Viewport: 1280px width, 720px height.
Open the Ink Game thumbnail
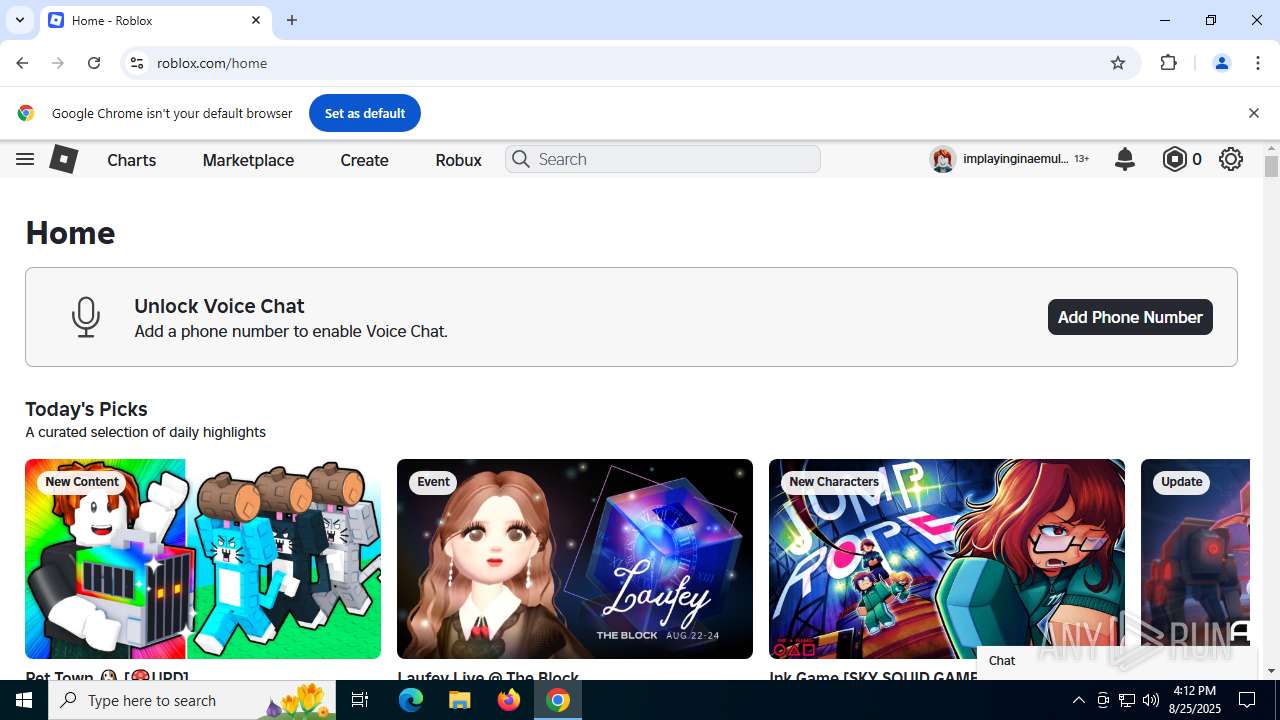(x=947, y=559)
